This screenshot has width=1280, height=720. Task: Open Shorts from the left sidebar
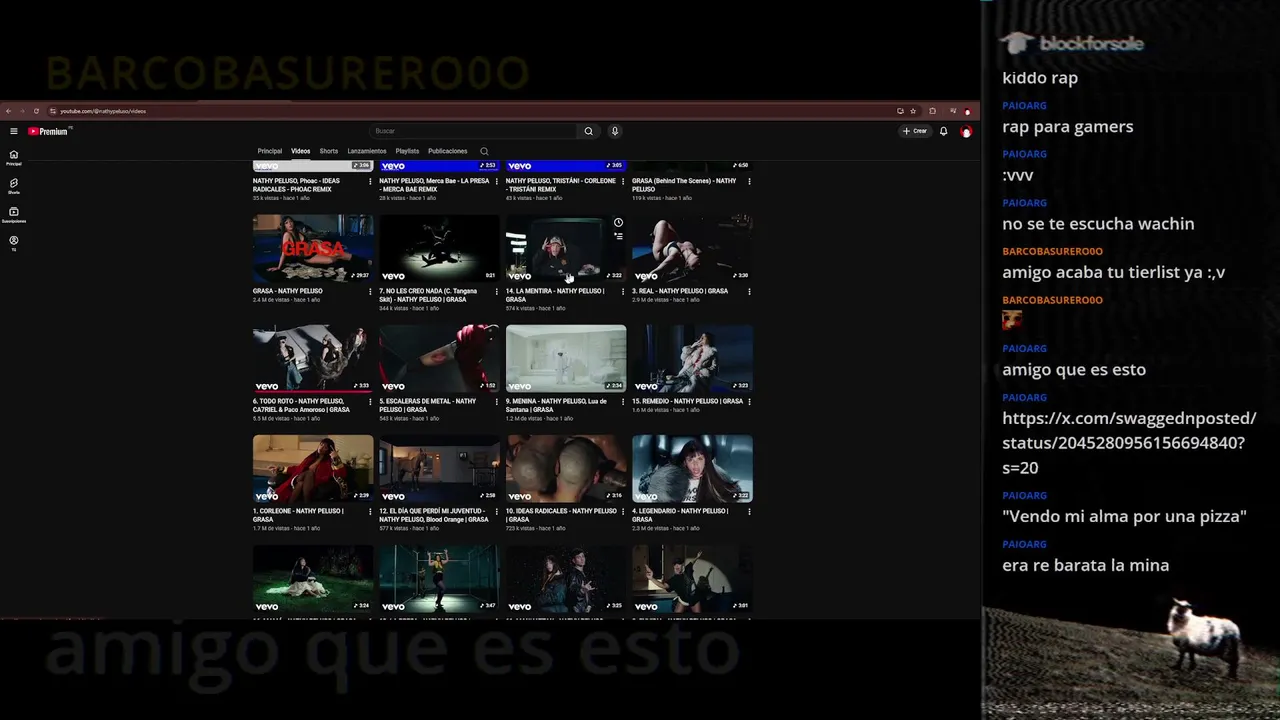14,186
